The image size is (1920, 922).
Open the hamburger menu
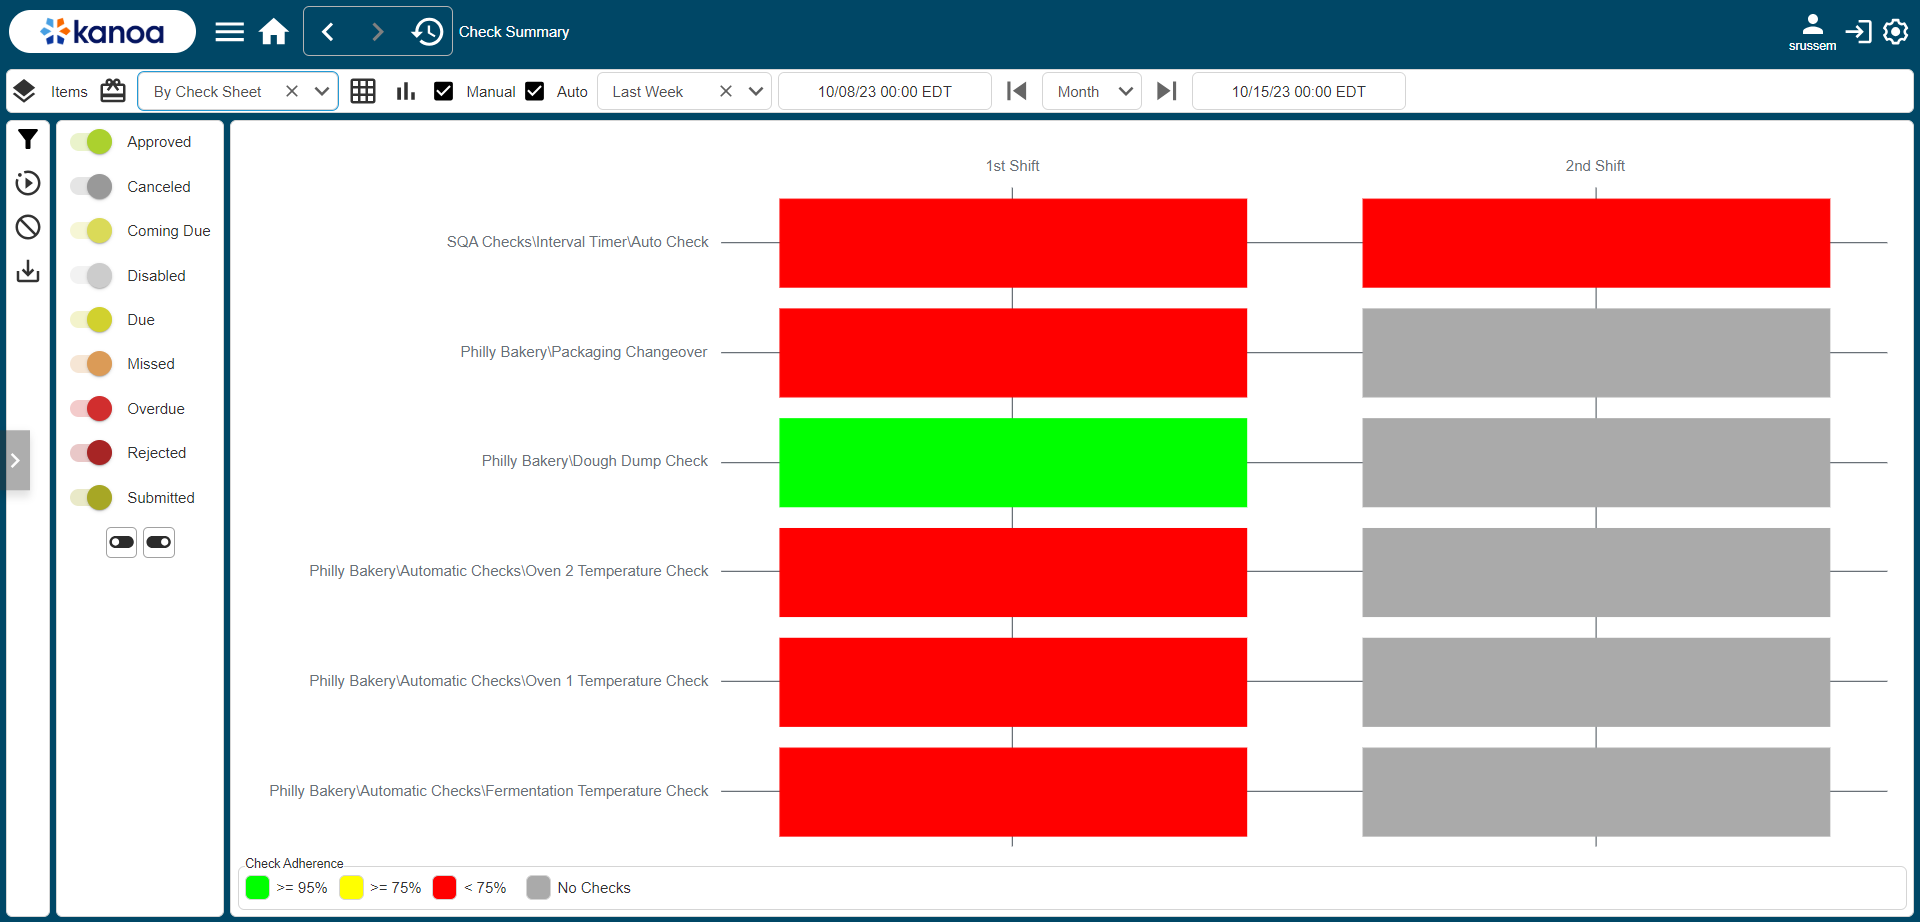pos(229,32)
